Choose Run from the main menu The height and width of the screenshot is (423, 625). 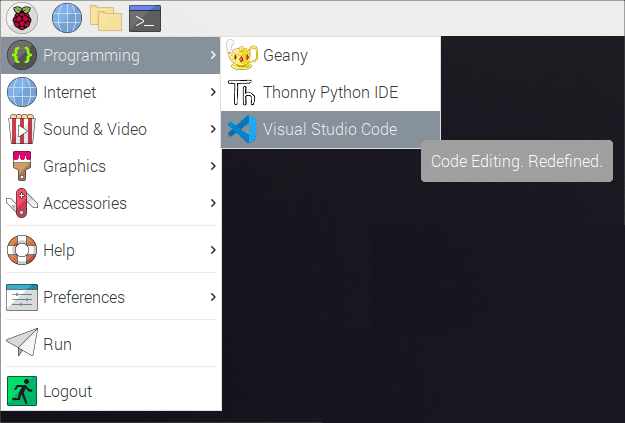[57, 344]
